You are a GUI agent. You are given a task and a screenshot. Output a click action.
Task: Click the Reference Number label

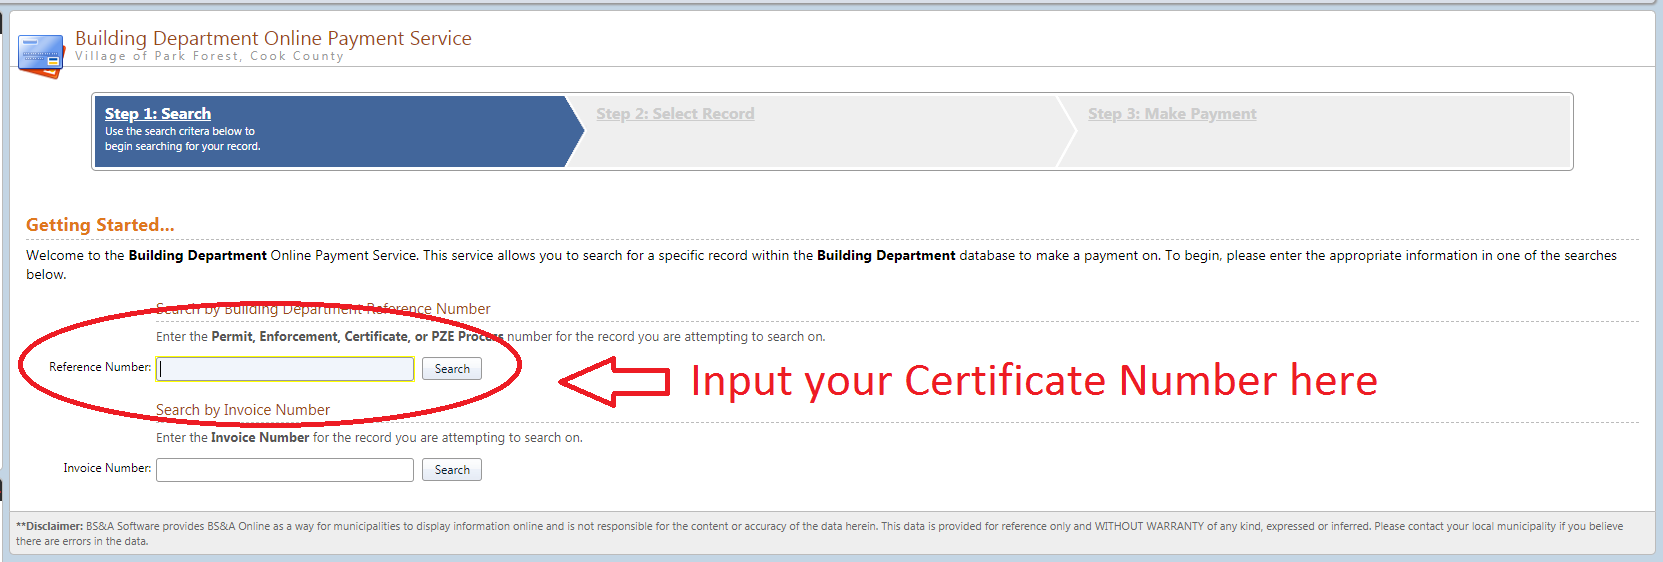pos(100,367)
